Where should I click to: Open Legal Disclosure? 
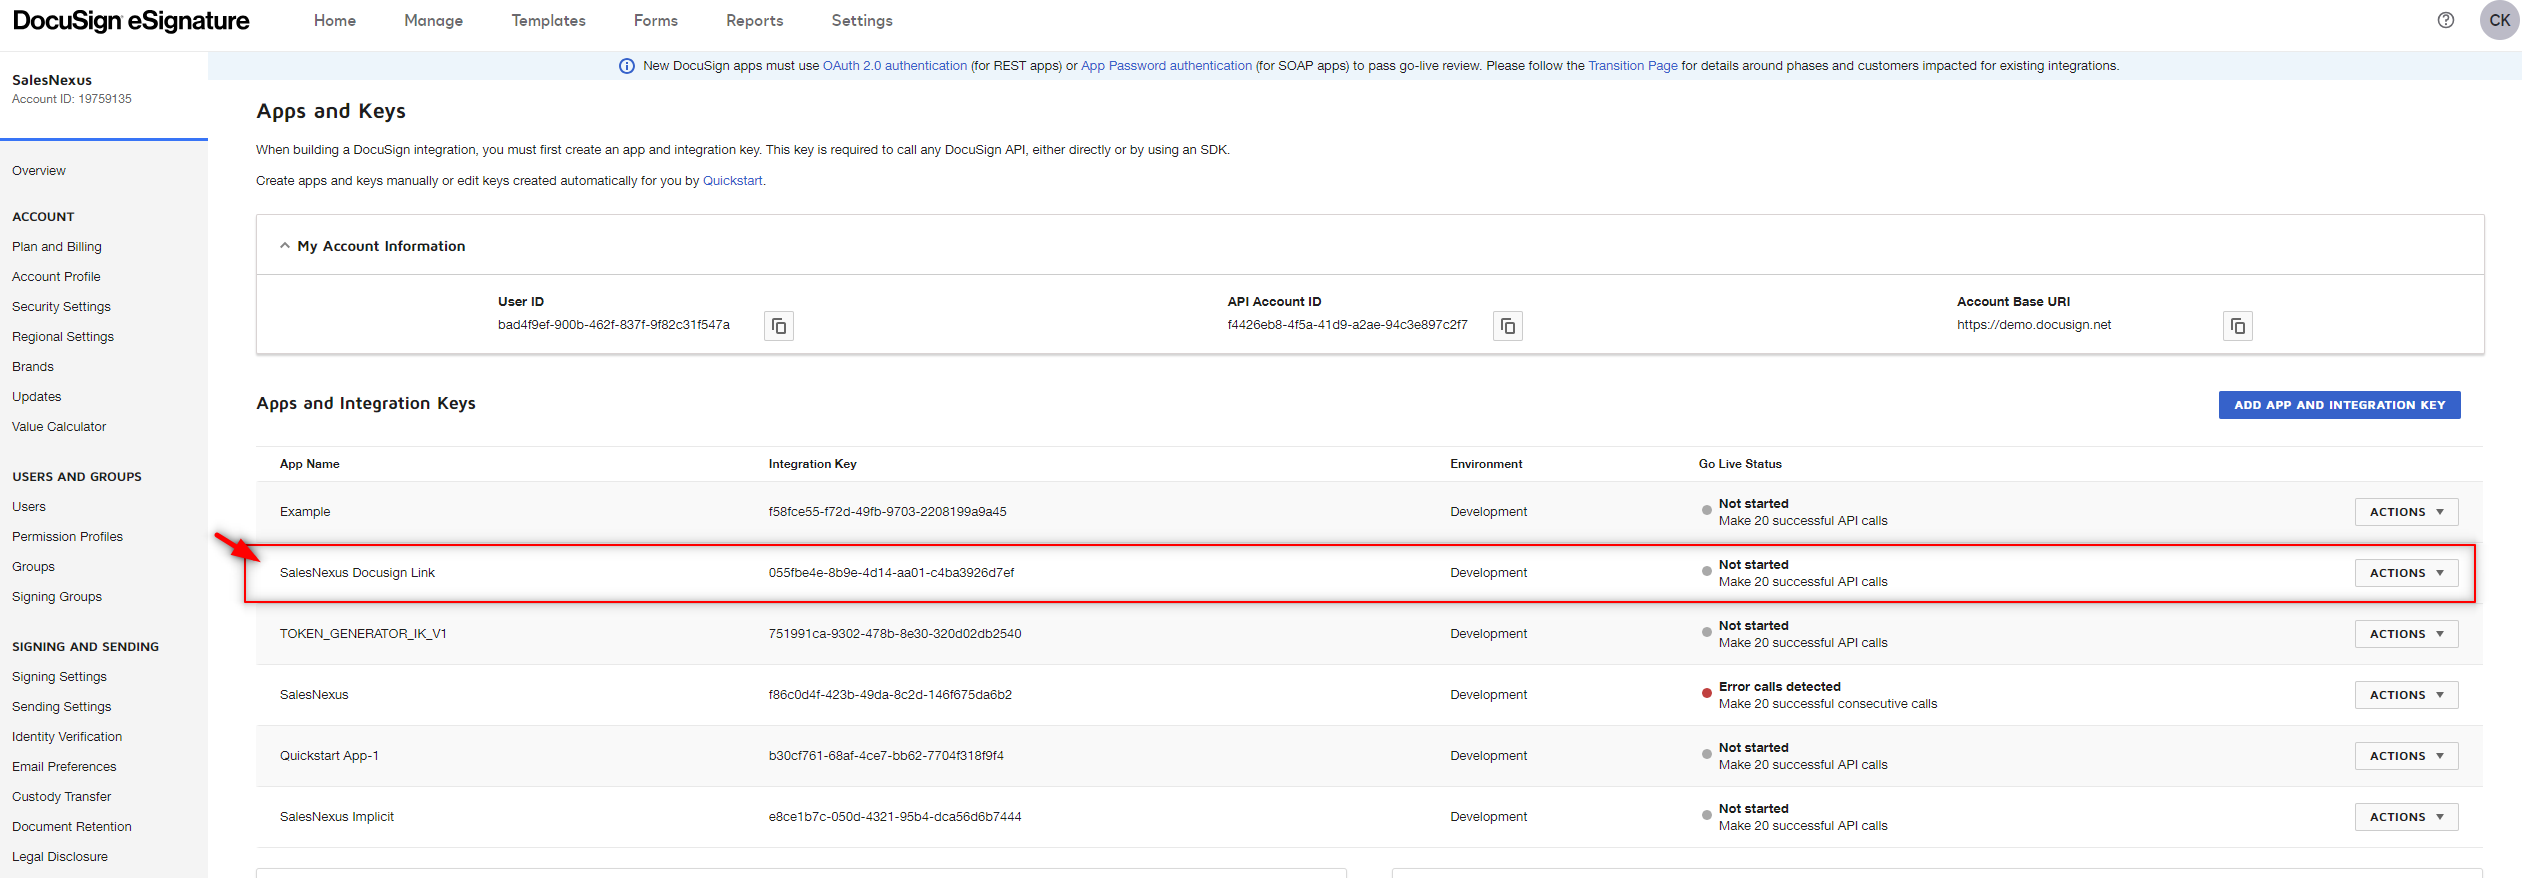60,857
